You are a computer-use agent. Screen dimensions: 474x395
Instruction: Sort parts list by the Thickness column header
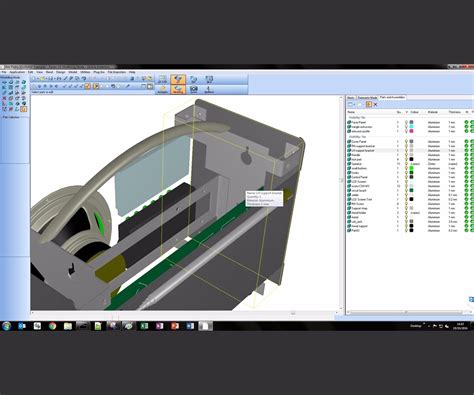(x=455, y=112)
